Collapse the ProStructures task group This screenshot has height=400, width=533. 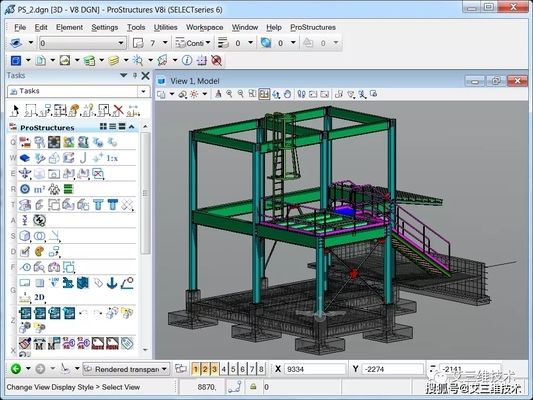click(x=132, y=127)
